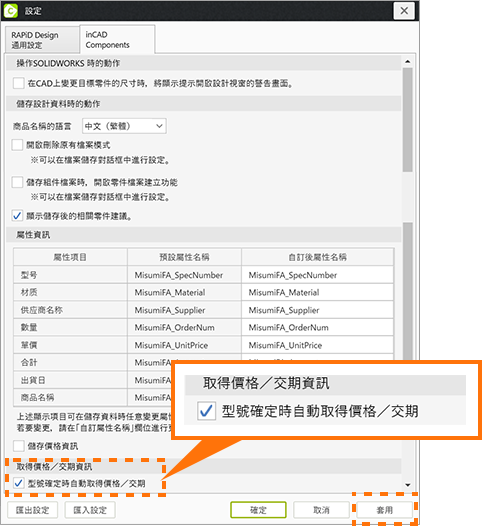This screenshot has width=482, height=526.
Task: Click the green app logo in title bar
Action: point(10,11)
